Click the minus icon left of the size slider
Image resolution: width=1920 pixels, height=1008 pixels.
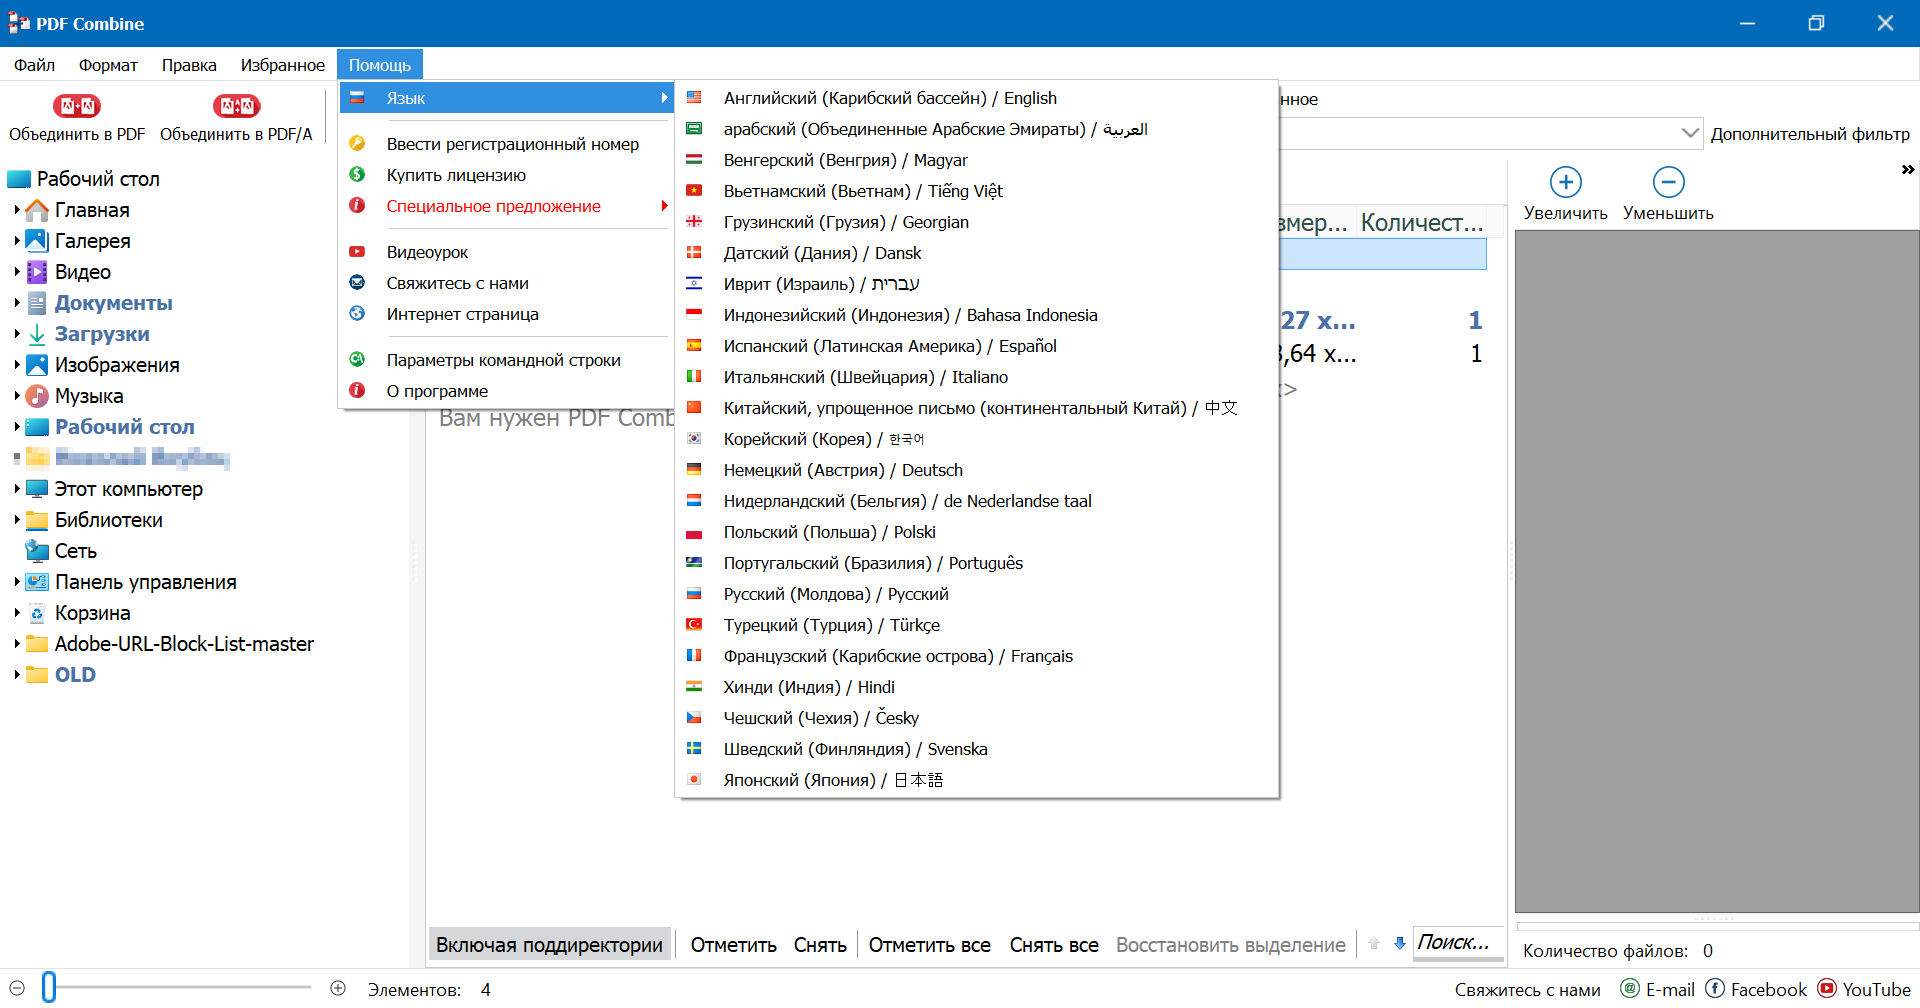[17, 988]
